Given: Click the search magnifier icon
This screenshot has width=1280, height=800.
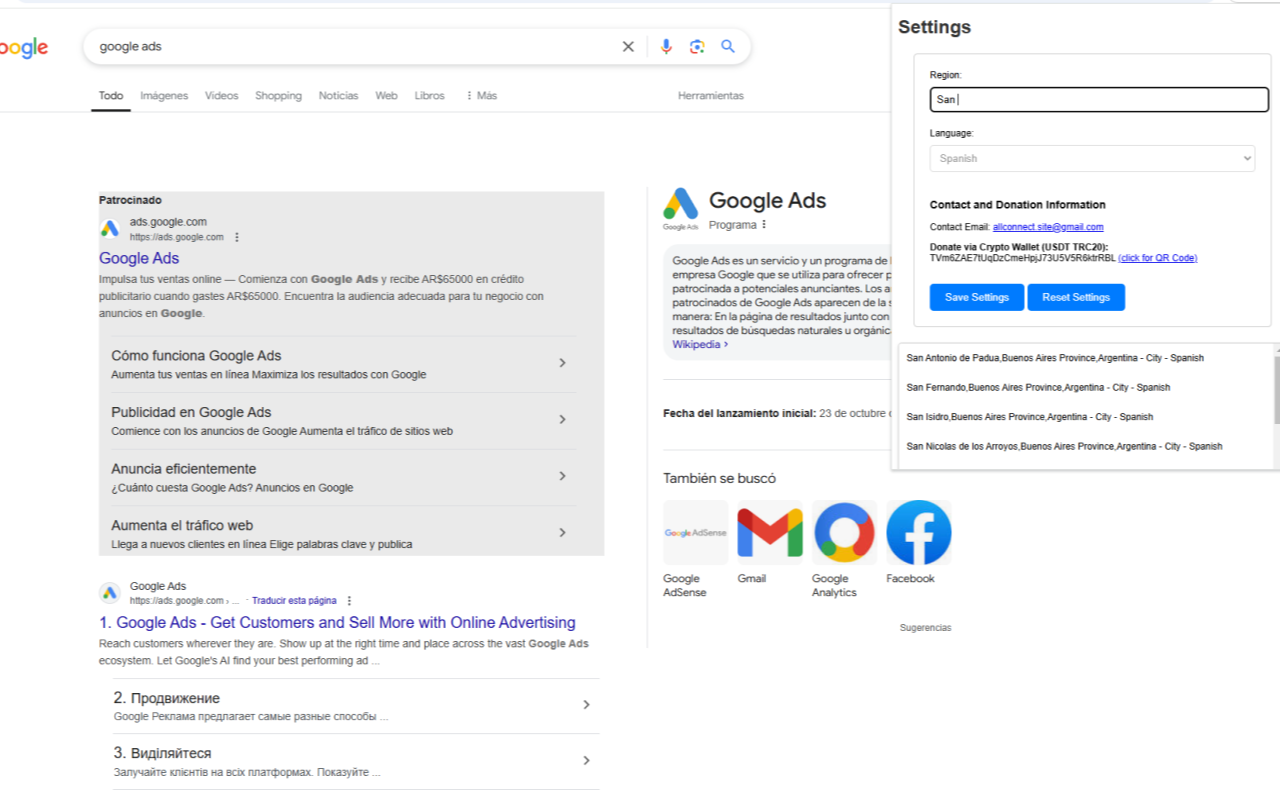Looking at the screenshot, I should pyautogui.click(x=727, y=46).
